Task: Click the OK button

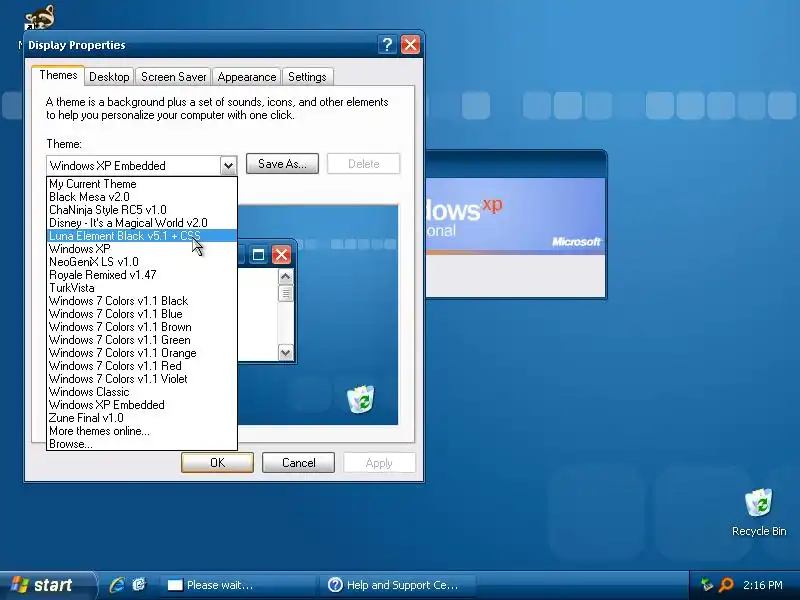Action: pyautogui.click(x=217, y=463)
